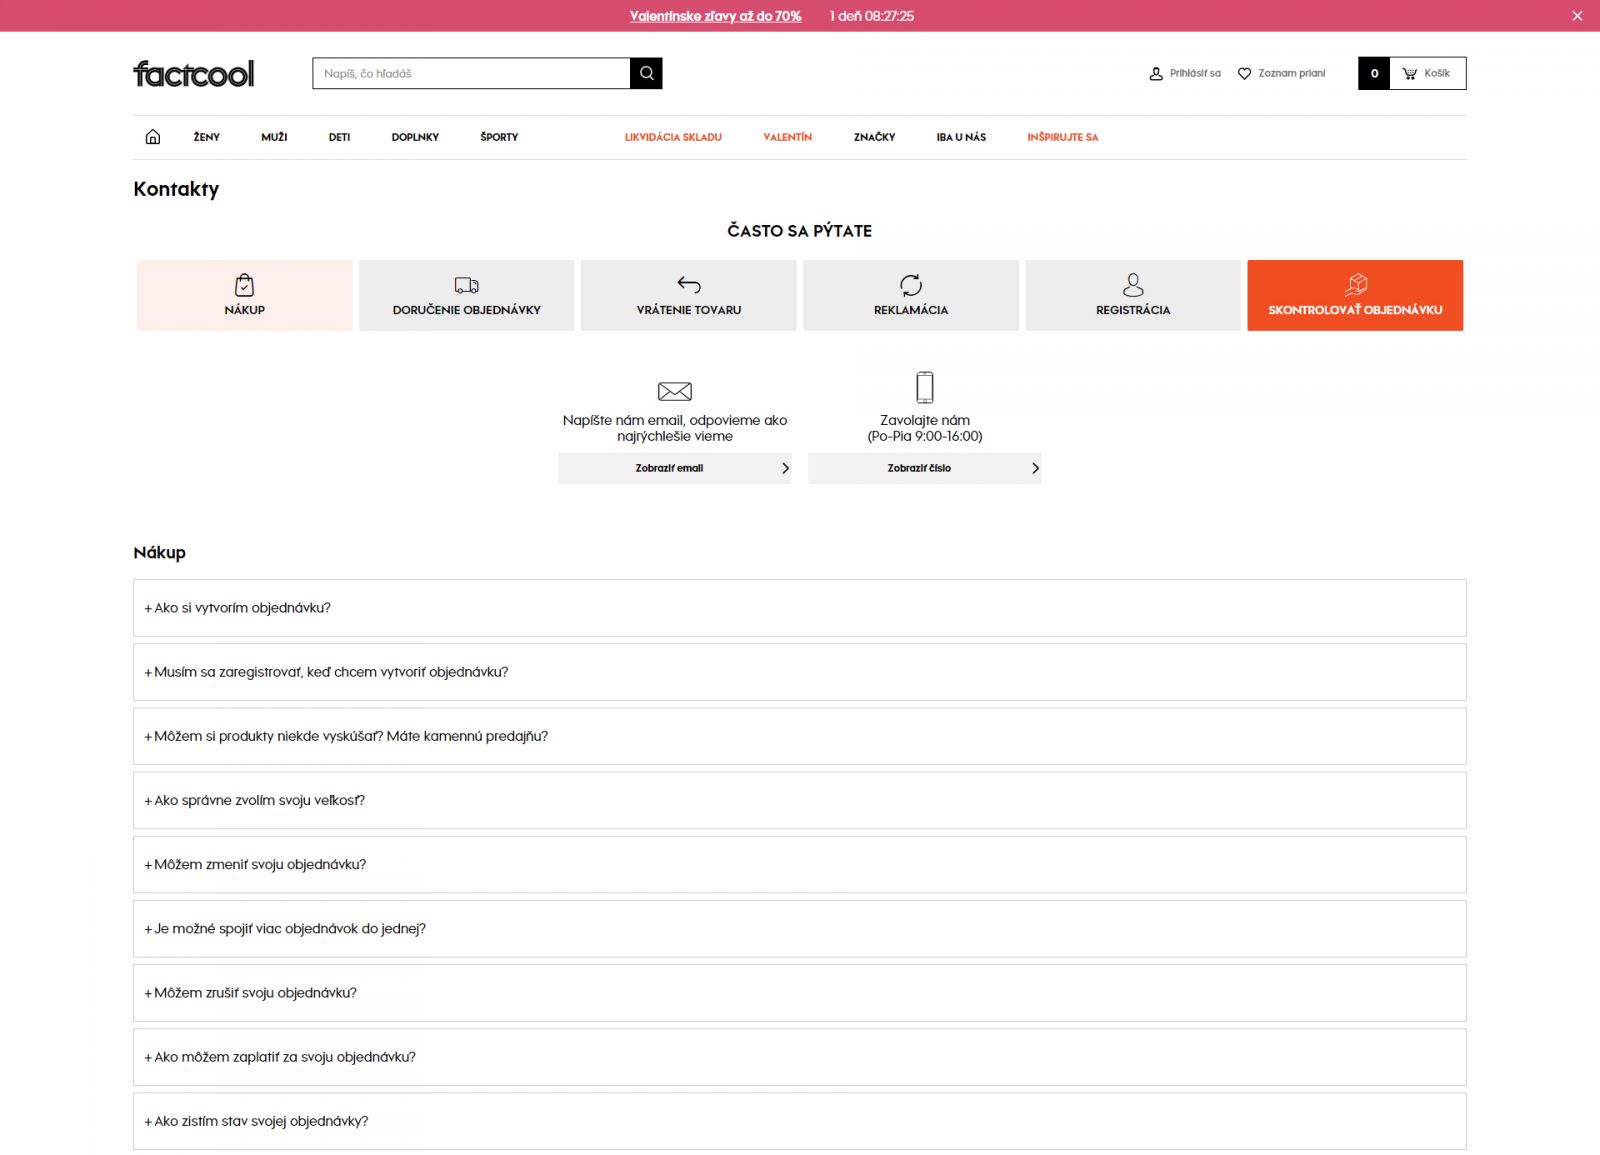Open the LIKVIDÁCIA SKLADU menu item
Viewport: 1600px width, 1155px height.
673,137
